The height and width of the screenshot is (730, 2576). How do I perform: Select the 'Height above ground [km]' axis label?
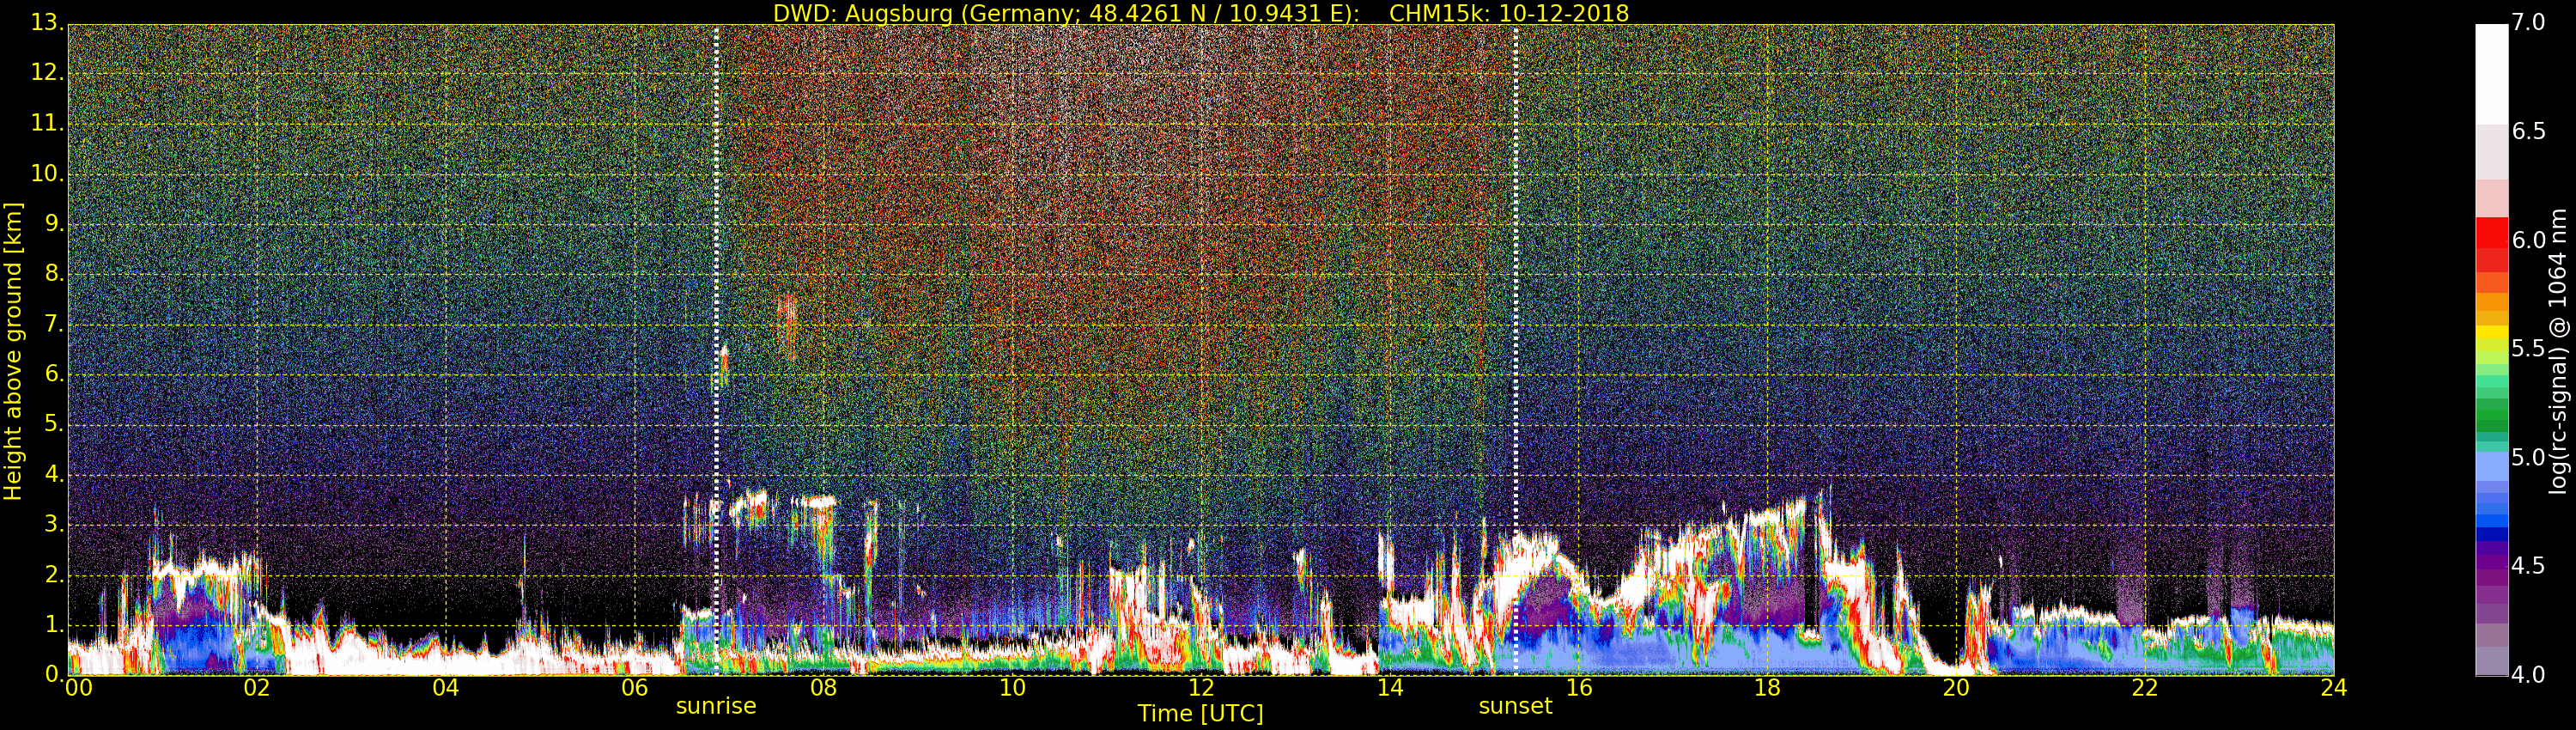pos(13,351)
